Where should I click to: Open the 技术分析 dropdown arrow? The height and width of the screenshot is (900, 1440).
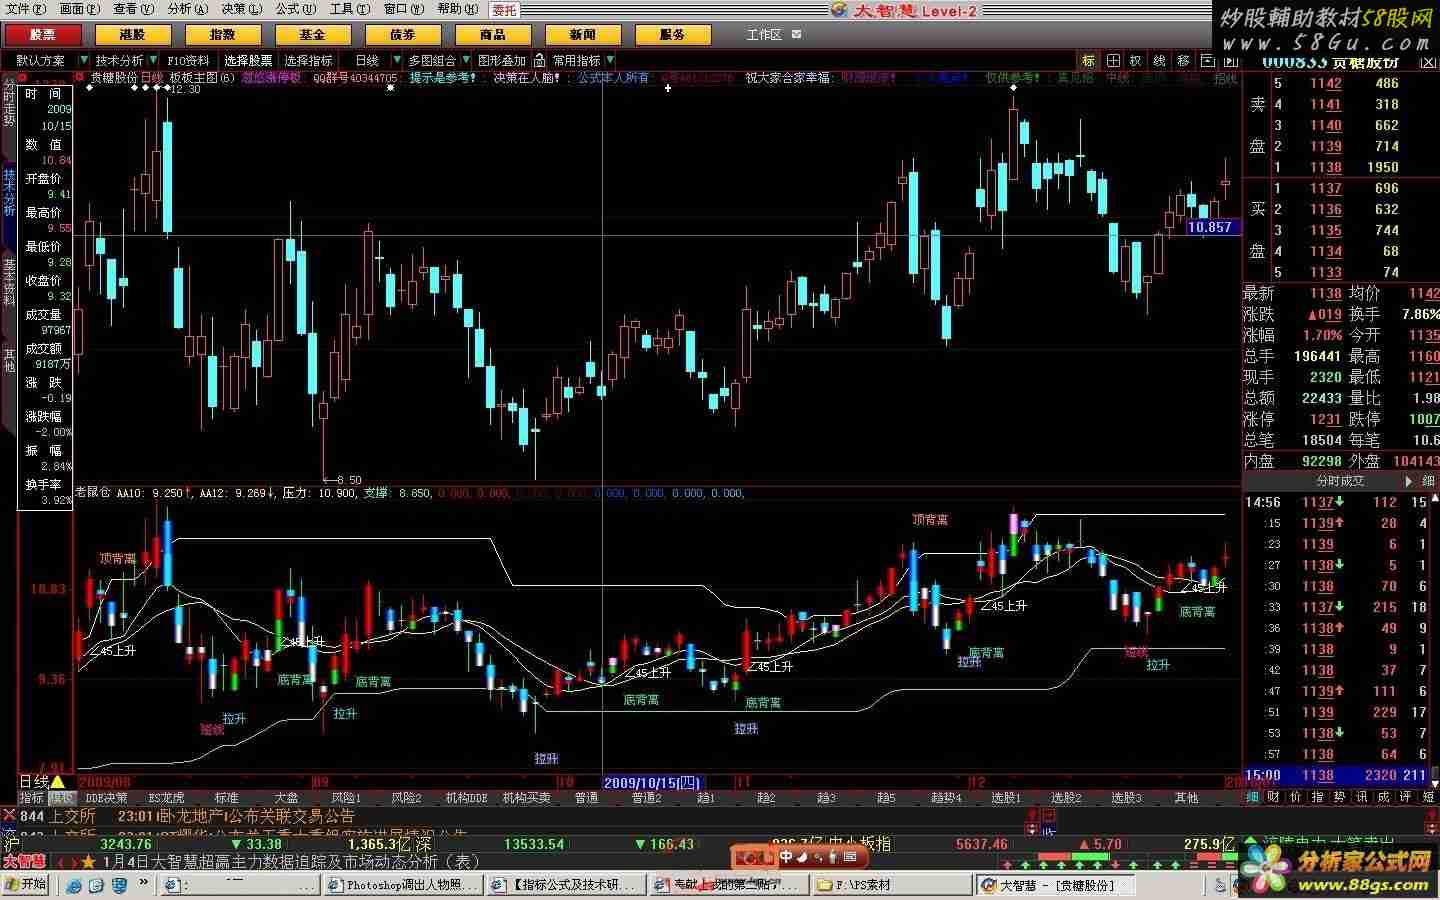pos(152,61)
